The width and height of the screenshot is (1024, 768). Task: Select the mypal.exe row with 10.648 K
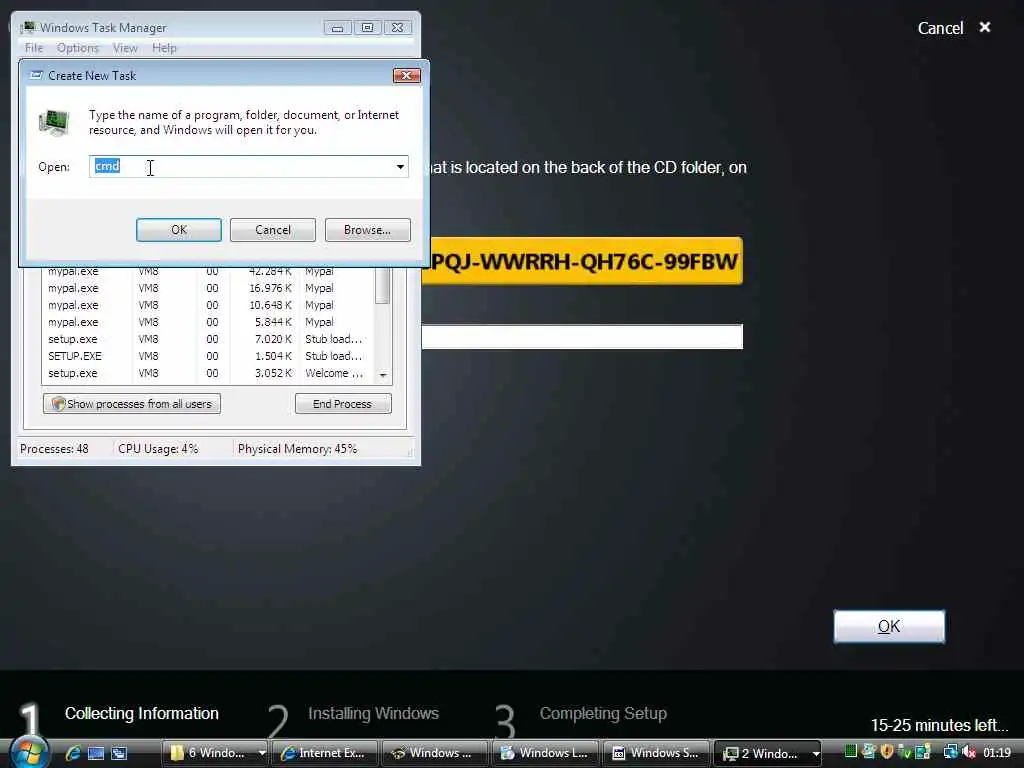tap(208, 305)
